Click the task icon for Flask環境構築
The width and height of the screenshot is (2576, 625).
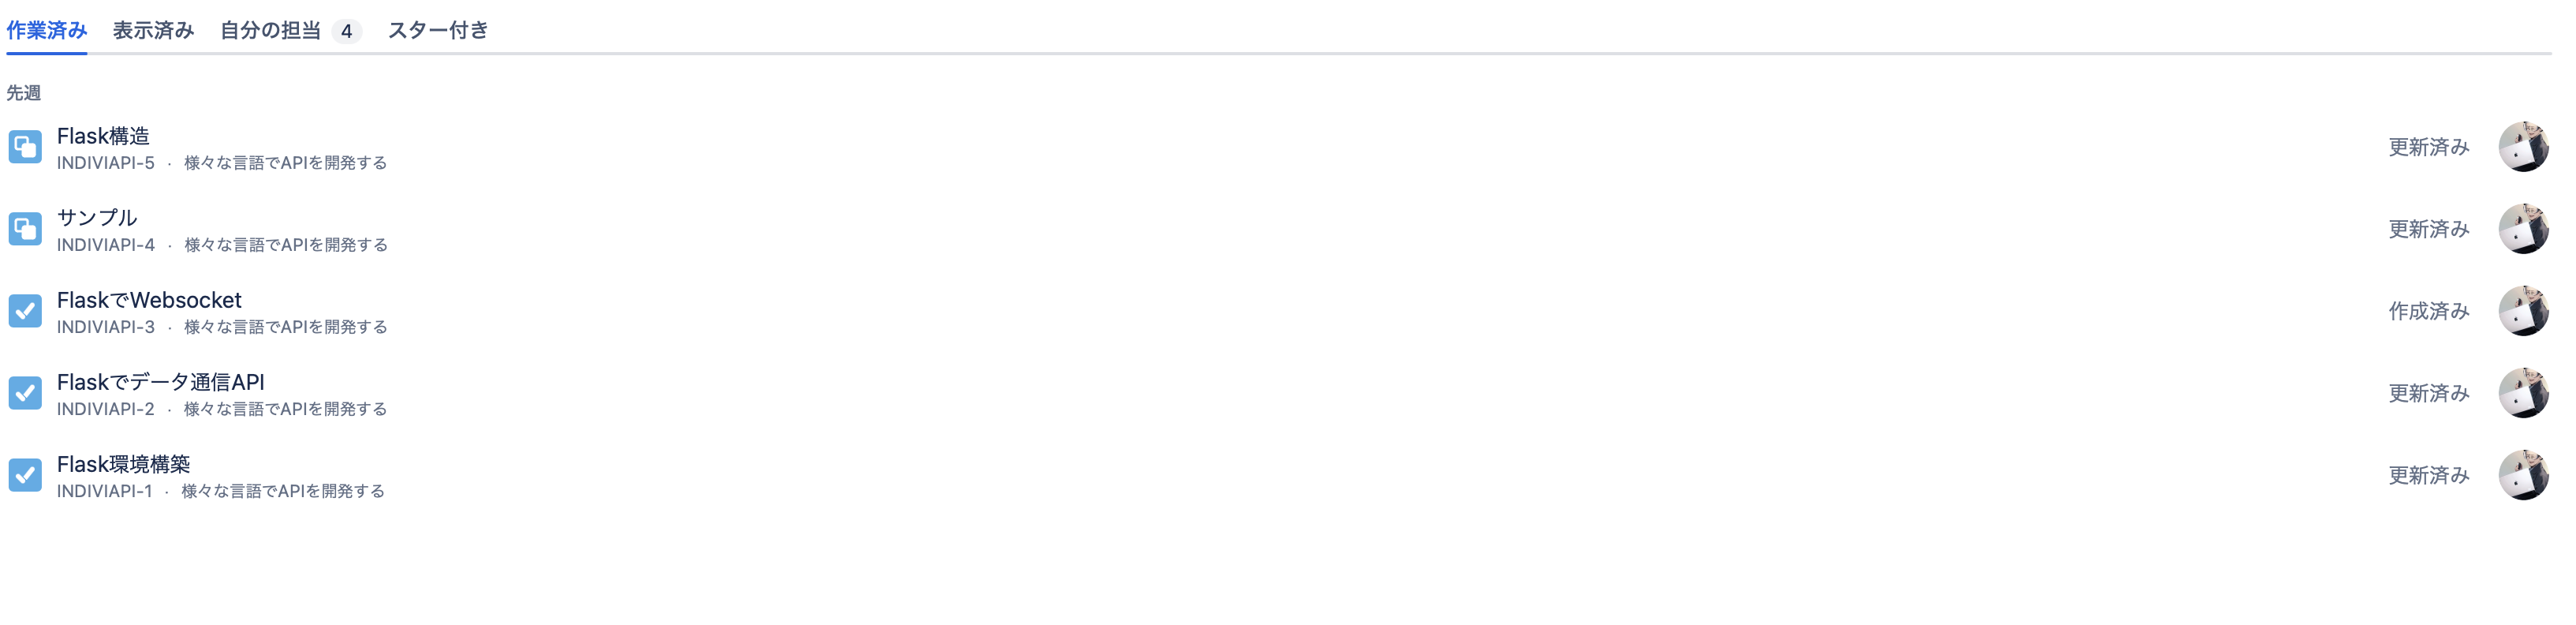(25, 475)
